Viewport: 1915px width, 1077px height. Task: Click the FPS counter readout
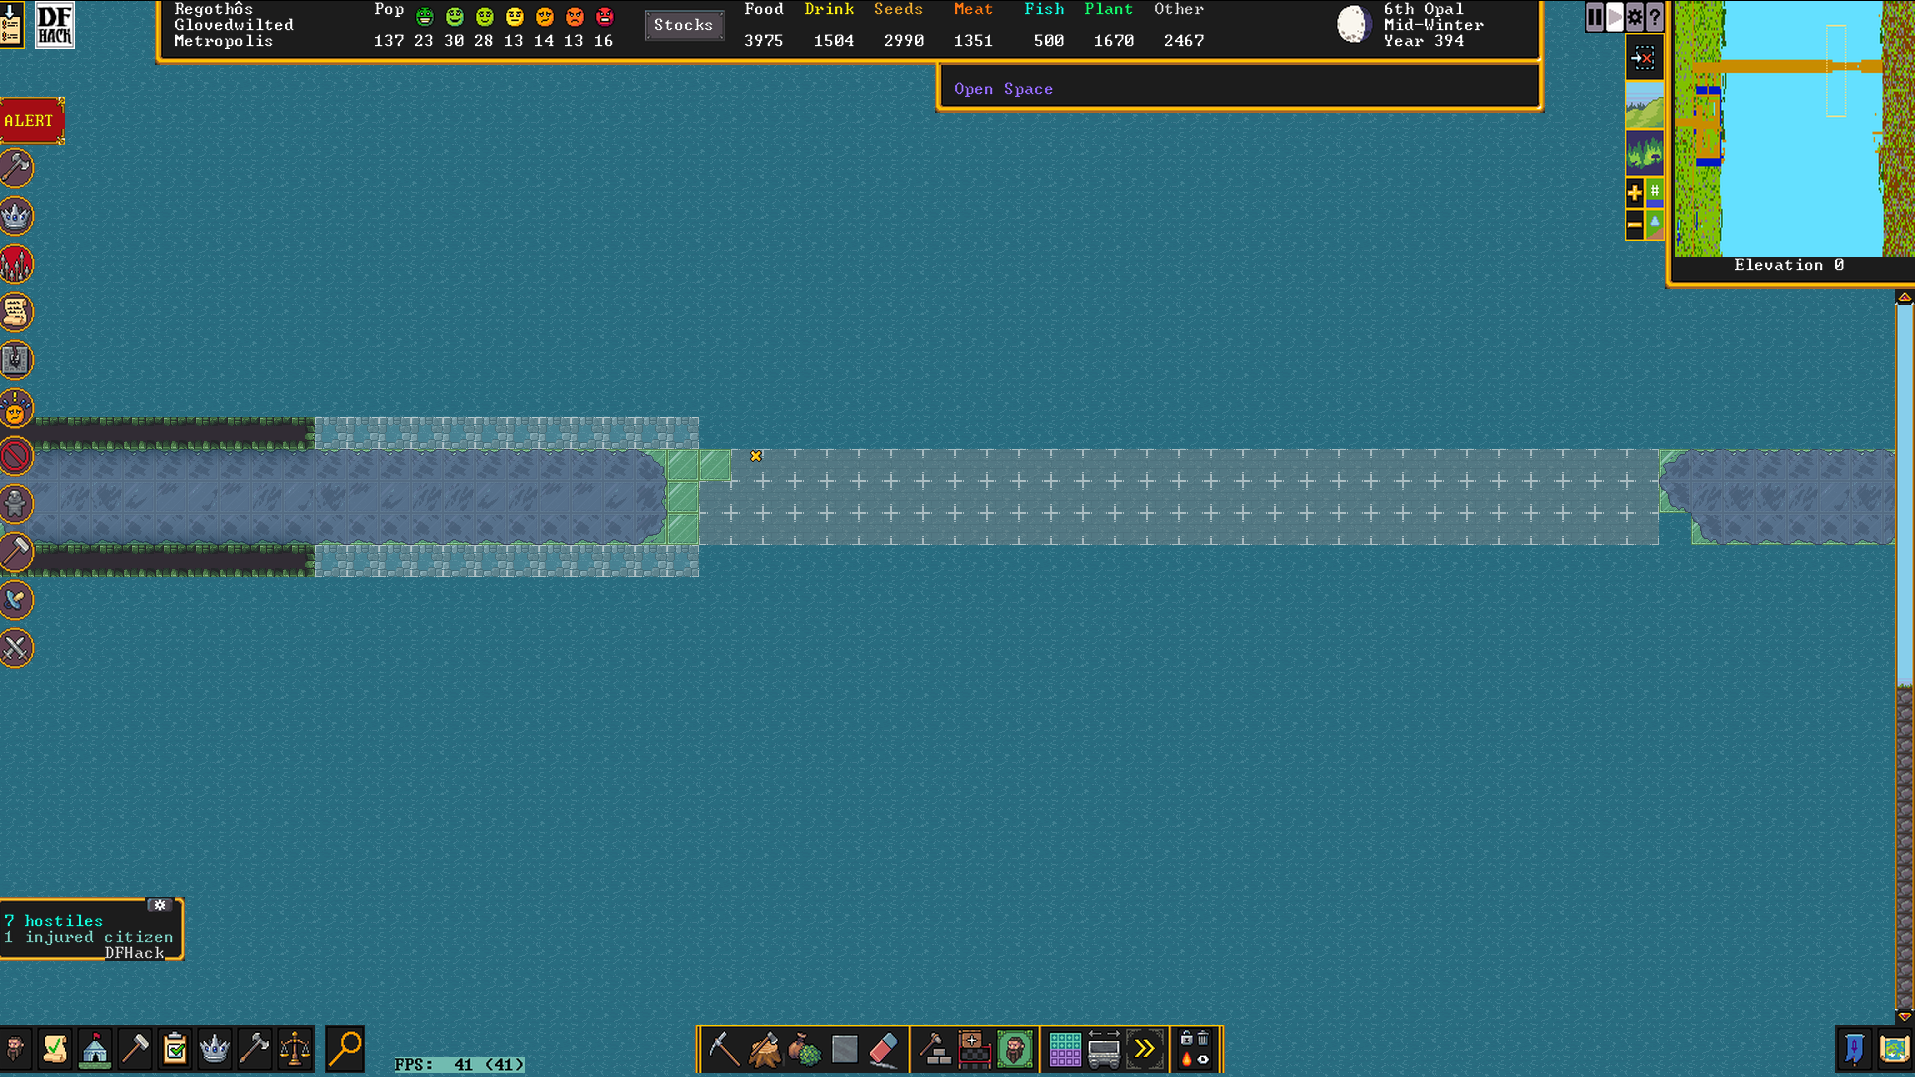click(x=459, y=1064)
